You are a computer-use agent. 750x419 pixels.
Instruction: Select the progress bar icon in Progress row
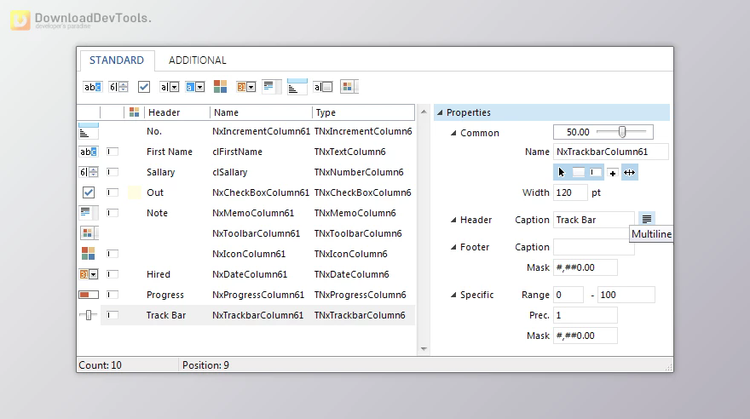(88, 295)
